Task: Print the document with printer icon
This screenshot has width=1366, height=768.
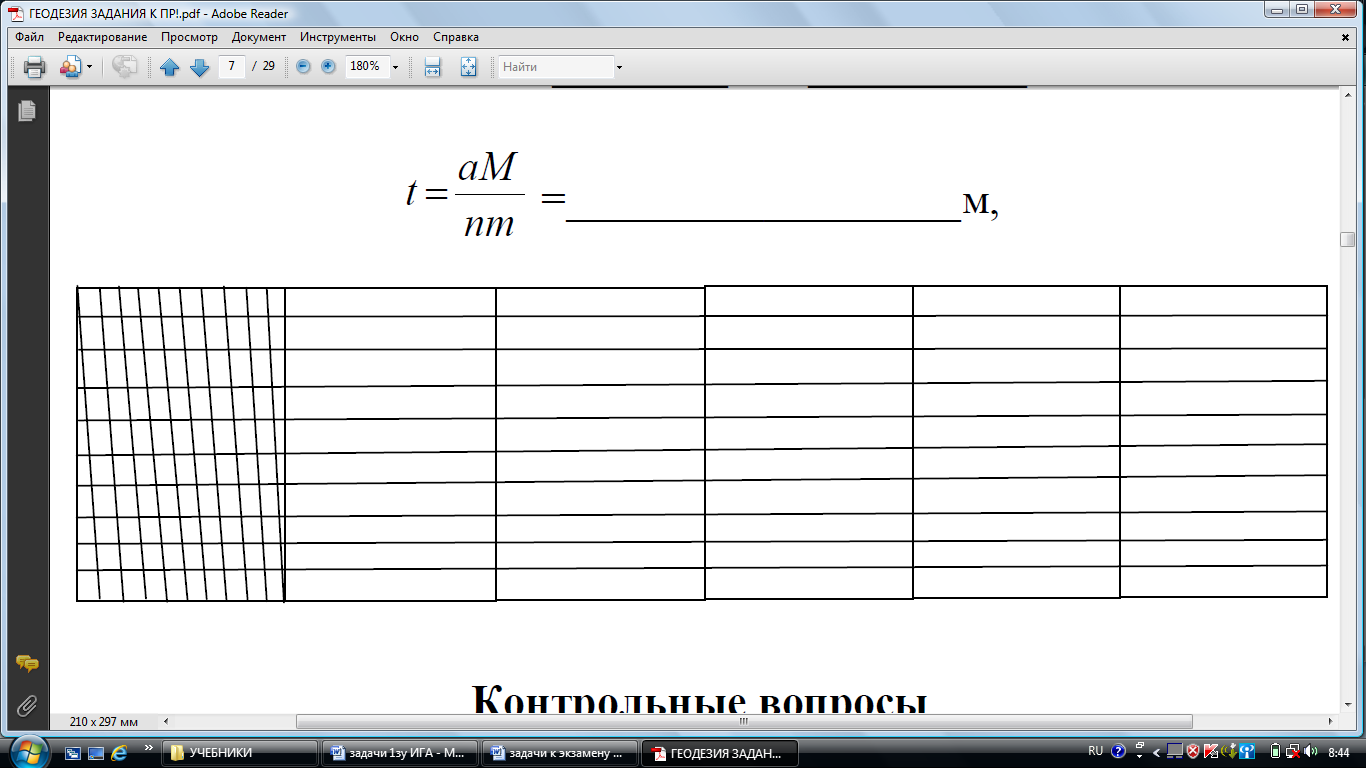Action: click(x=34, y=67)
